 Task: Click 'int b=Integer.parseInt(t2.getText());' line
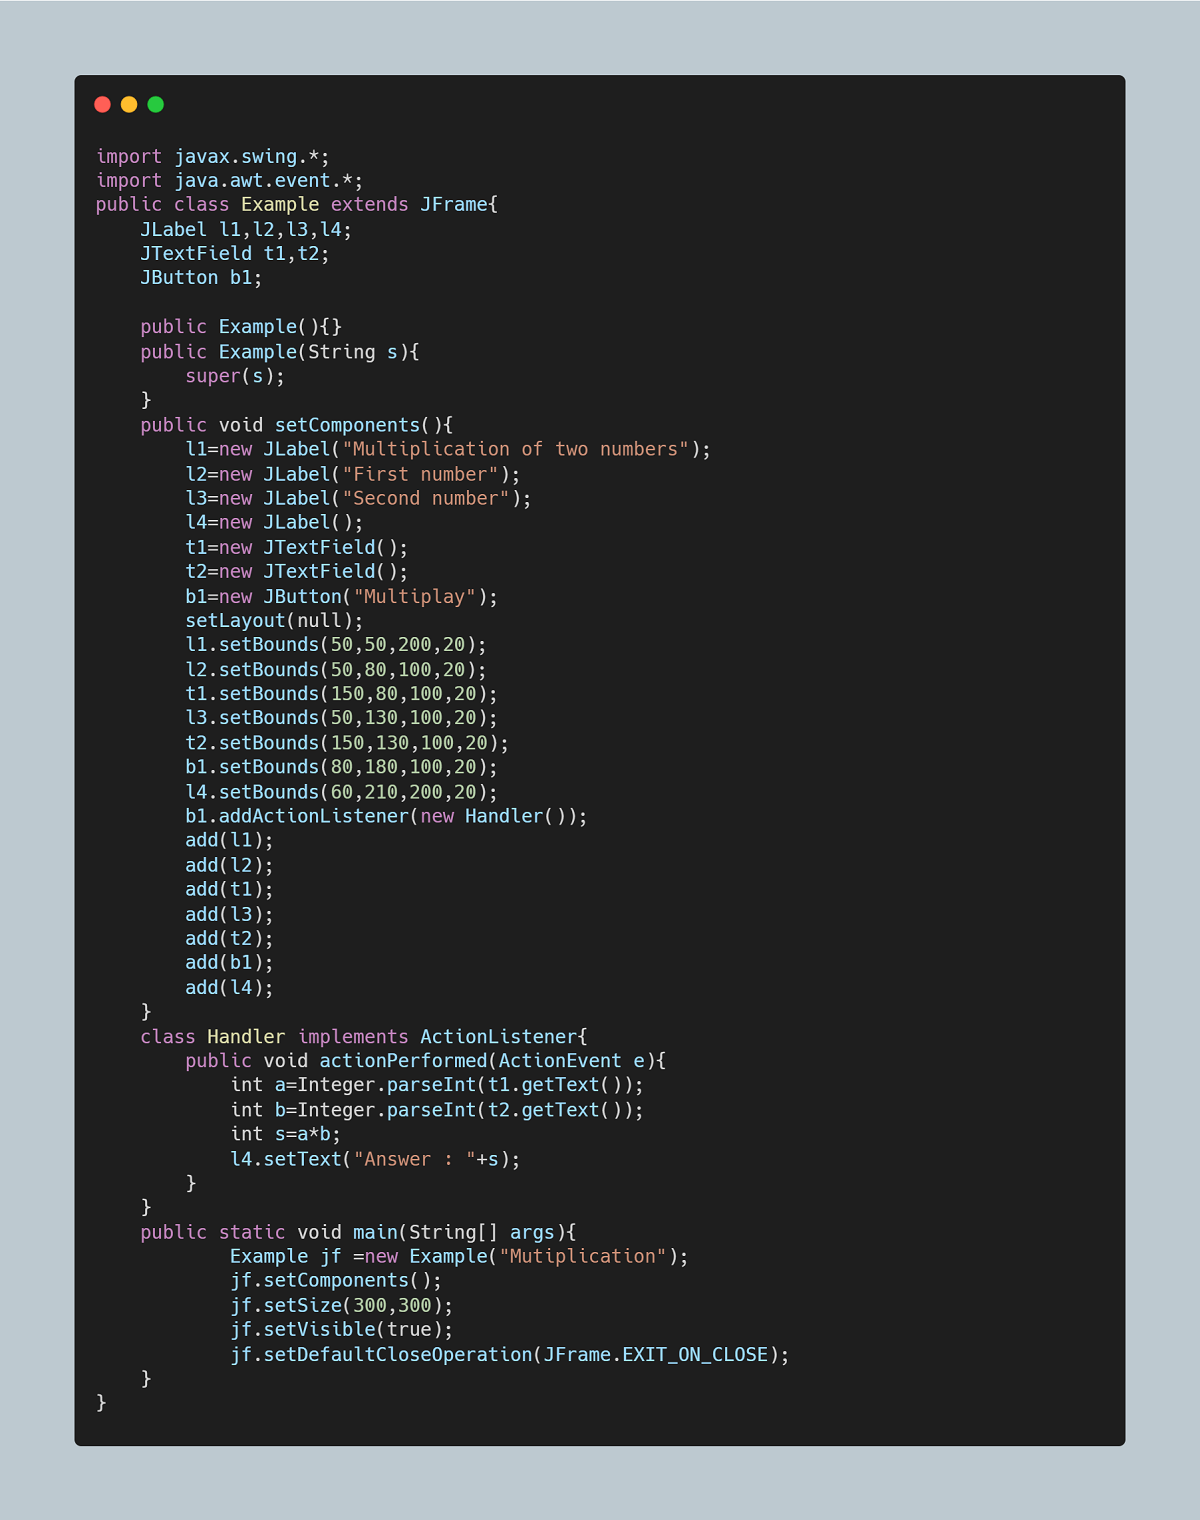pos(437,1110)
